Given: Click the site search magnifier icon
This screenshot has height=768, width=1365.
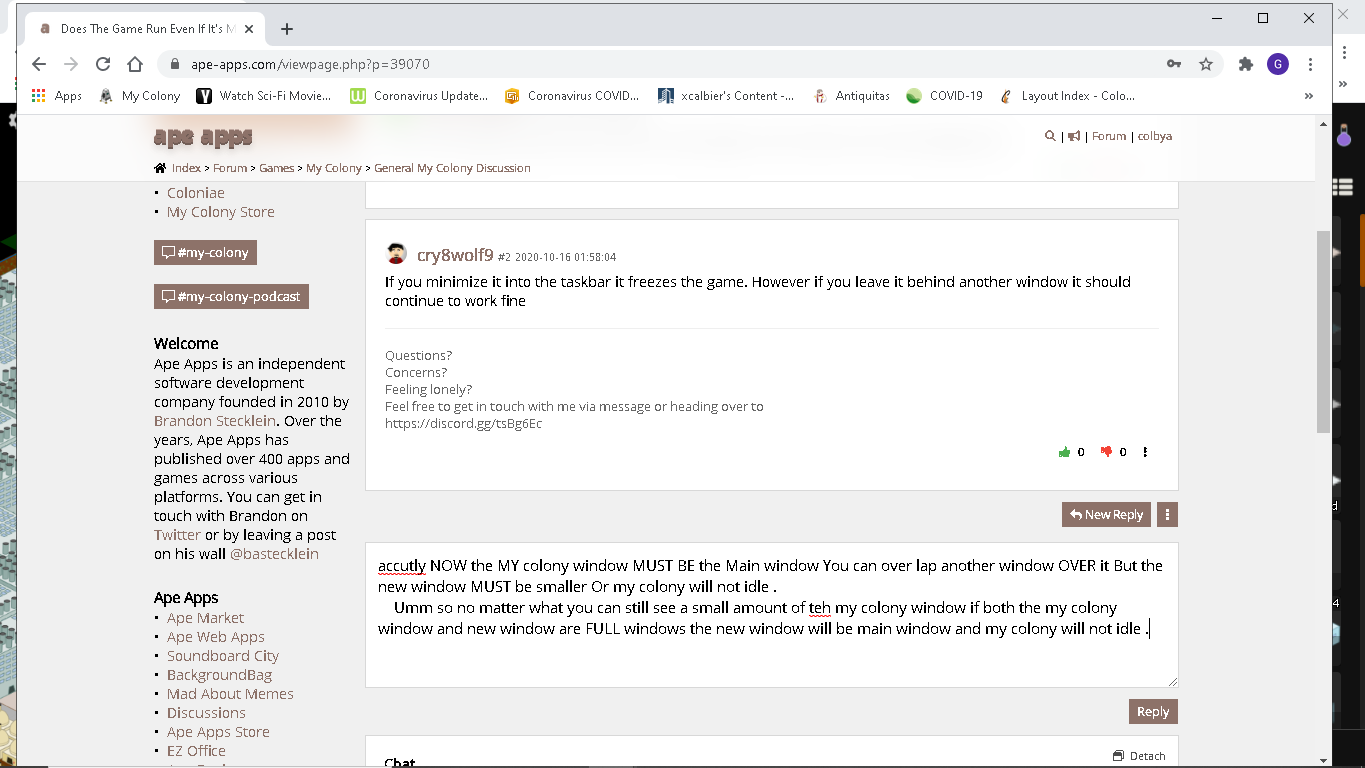Looking at the screenshot, I should (1050, 136).
